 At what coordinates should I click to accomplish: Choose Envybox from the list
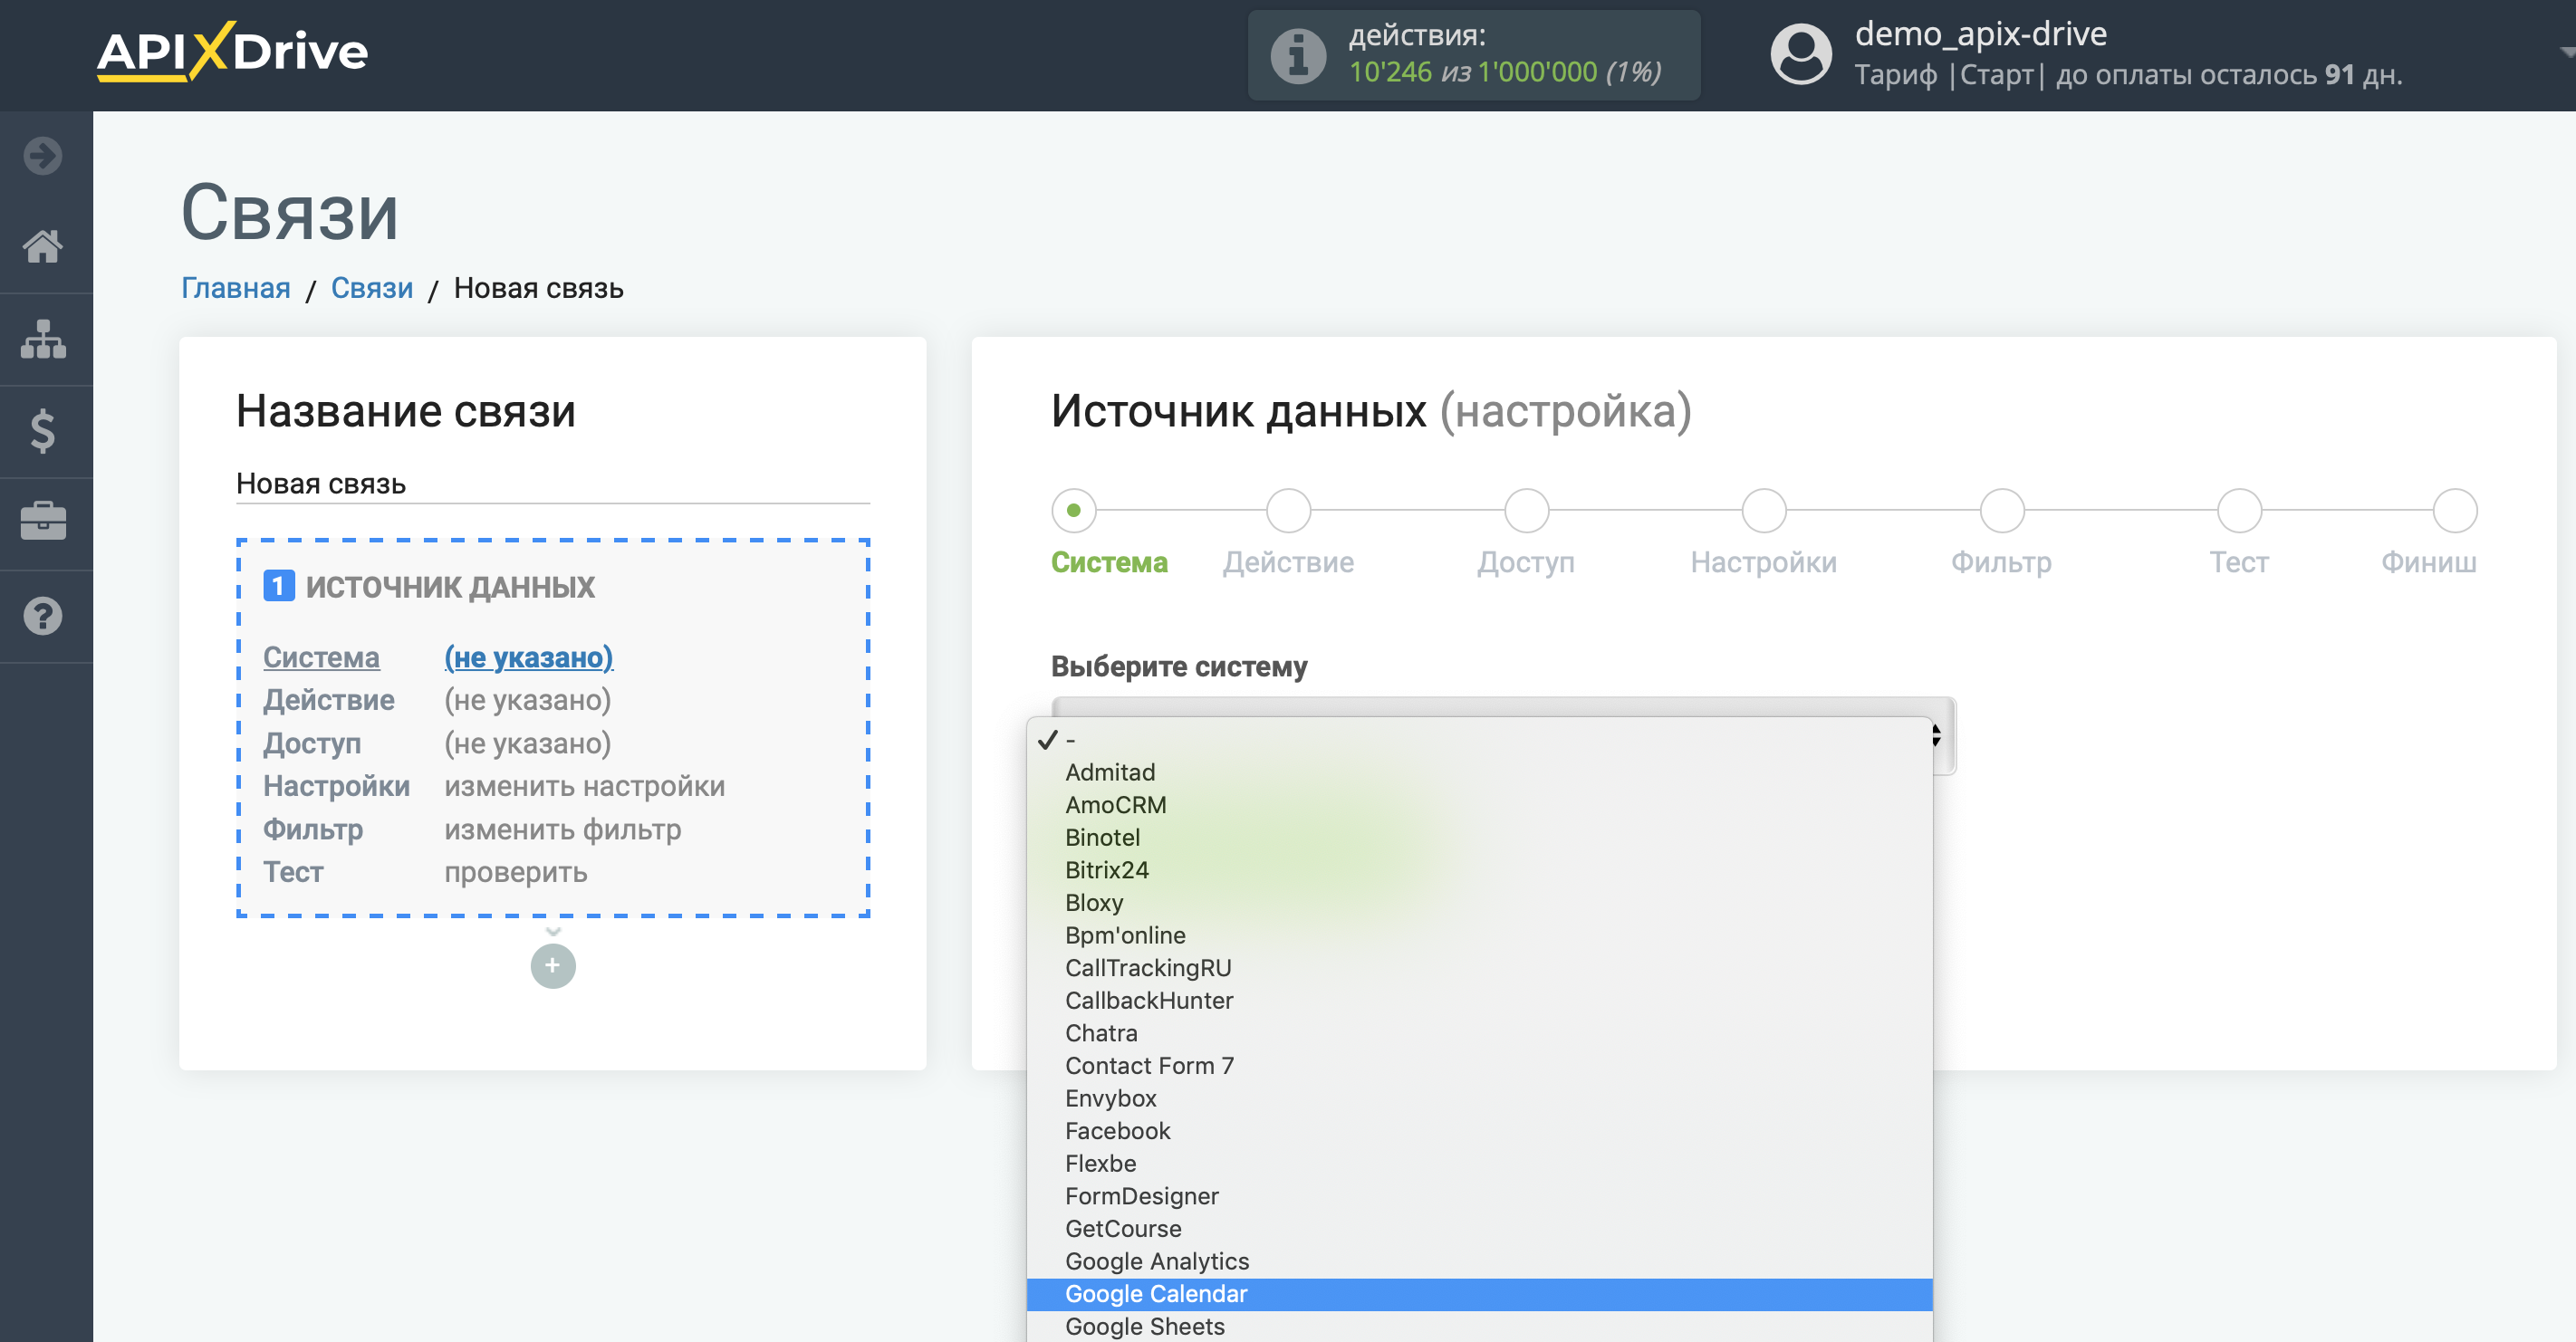pos(1480,1098)
